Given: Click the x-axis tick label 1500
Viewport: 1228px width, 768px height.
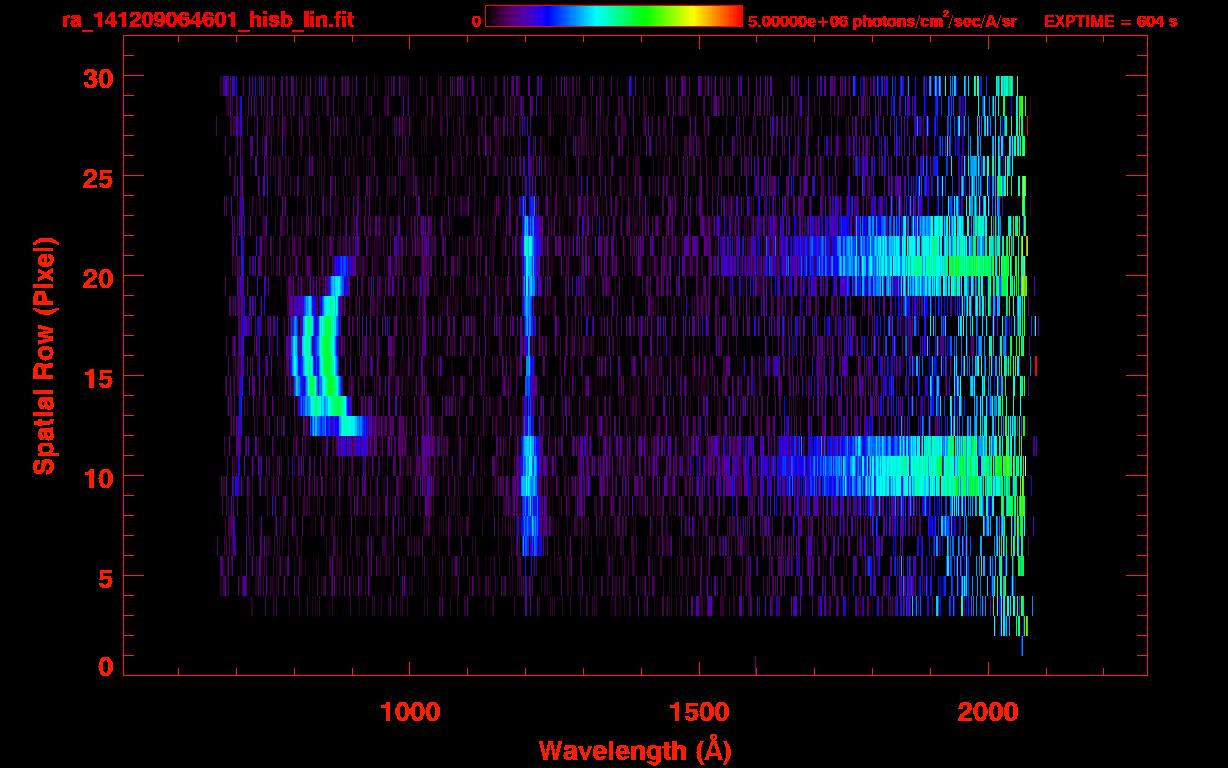Looking at the screenshot, I should 699,711.
